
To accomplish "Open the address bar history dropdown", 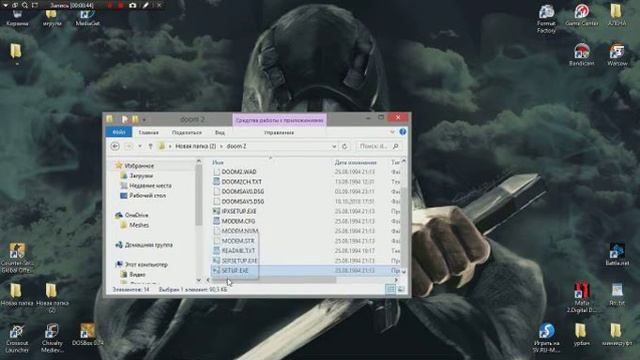I will [x=334, y=146].
